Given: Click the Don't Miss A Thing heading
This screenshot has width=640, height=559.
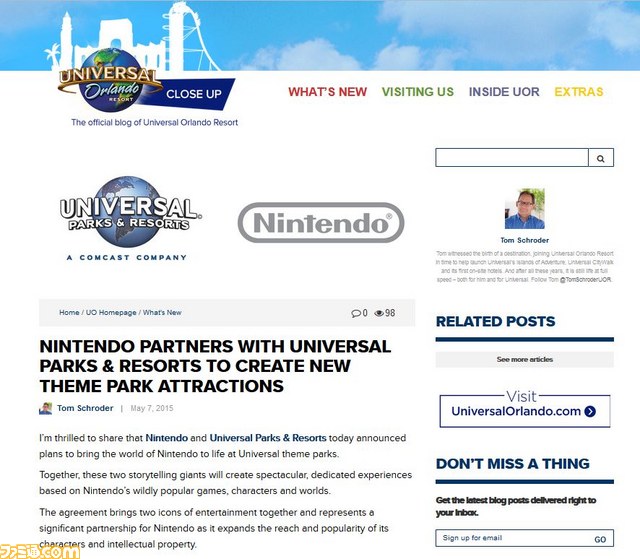Looking at the screenshot, I should click(x=513, y=464).
